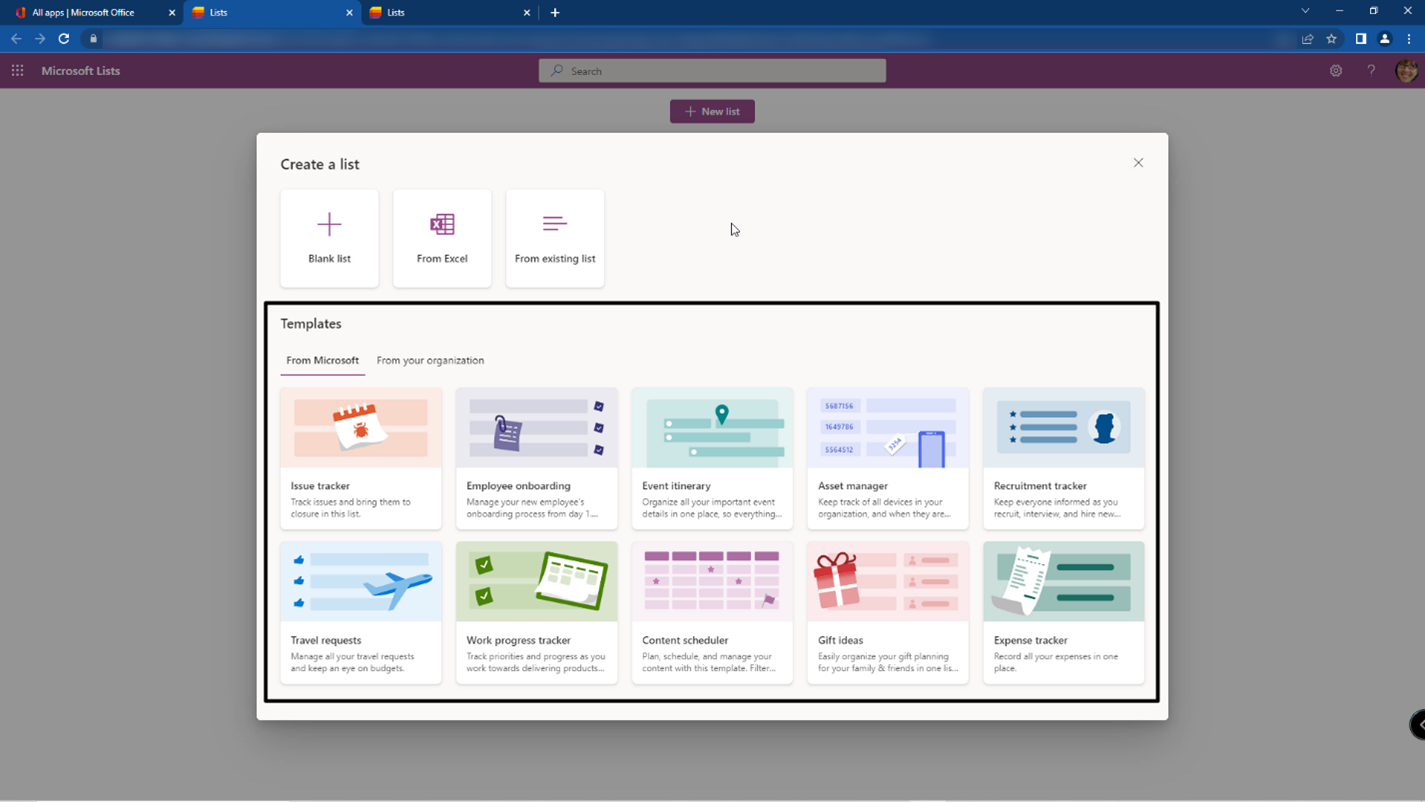The width and height of the screenshot is (1425, 802).
Task: Open a new browser tab
Action: click(555, 13)
